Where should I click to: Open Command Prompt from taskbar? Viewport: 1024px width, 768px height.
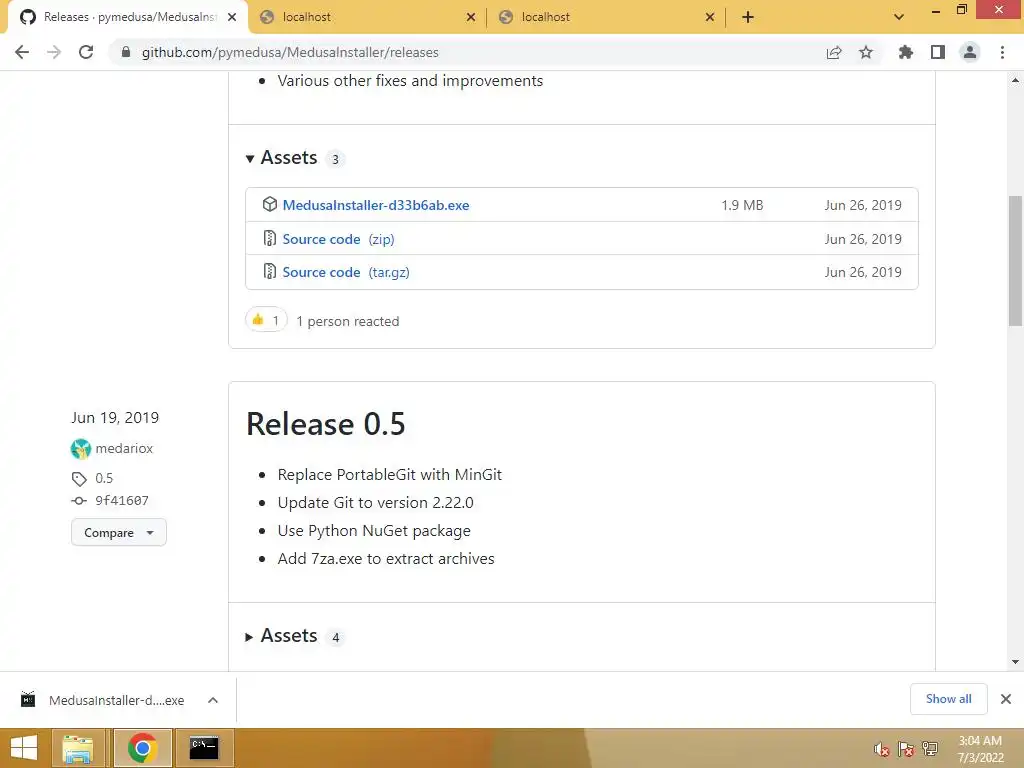[x=204, y=748]
